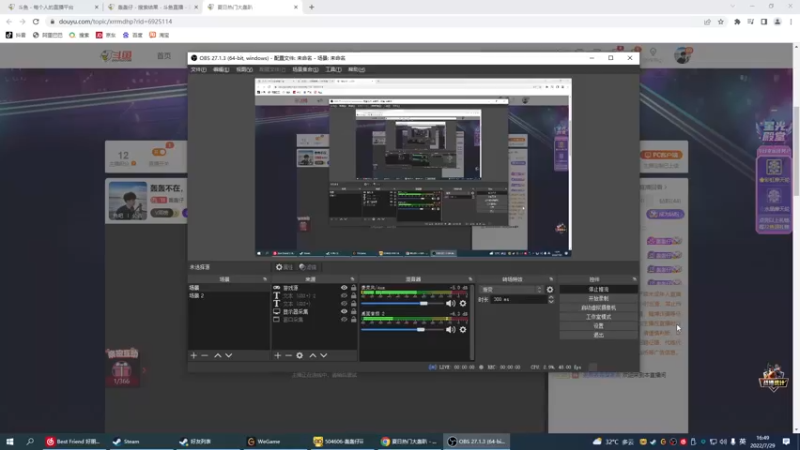Open second mixer channel settings gear
This screenshot has height=450, width=800.
pos(463,330)
